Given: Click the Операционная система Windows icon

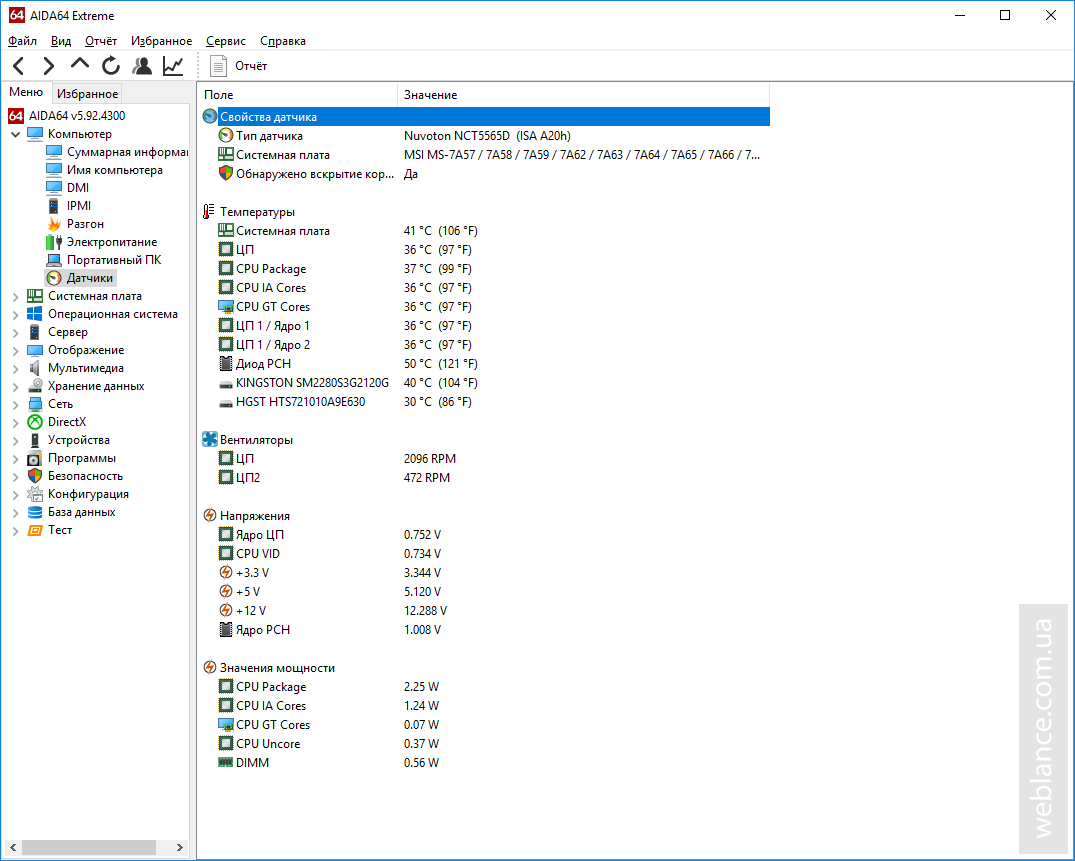Looking at the screenshot, I should click(35, 314).
